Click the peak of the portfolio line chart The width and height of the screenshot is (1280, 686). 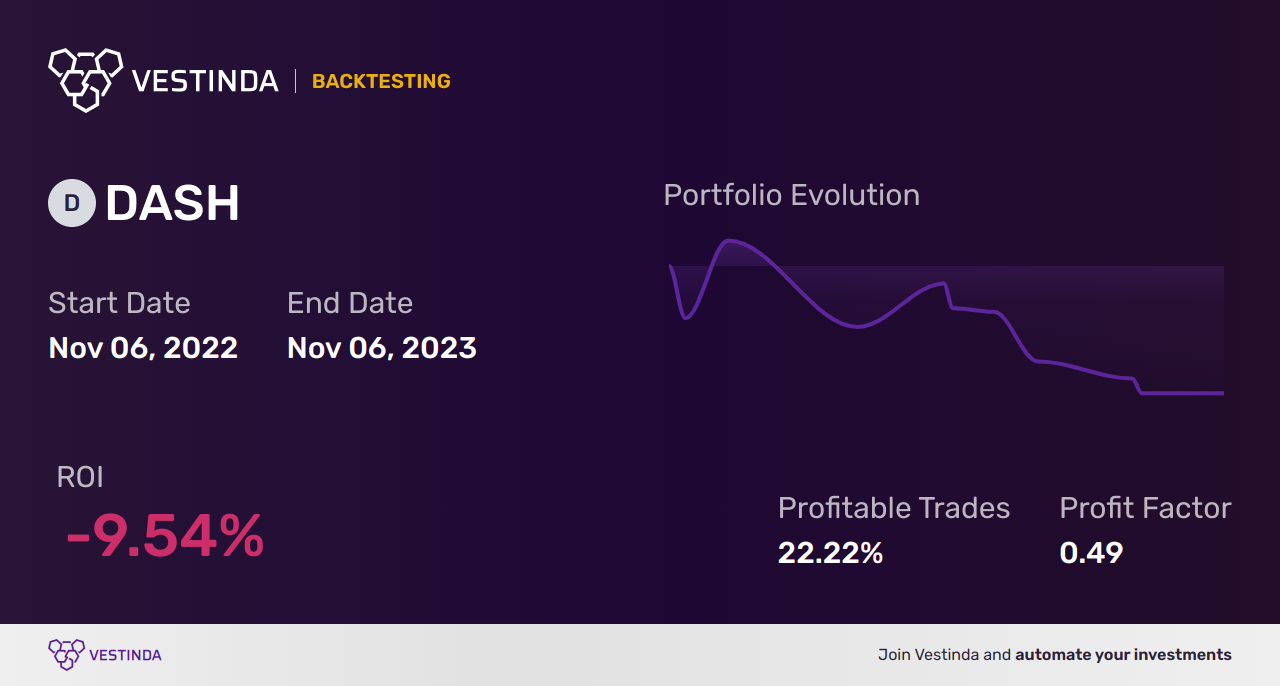pos(729,241)
